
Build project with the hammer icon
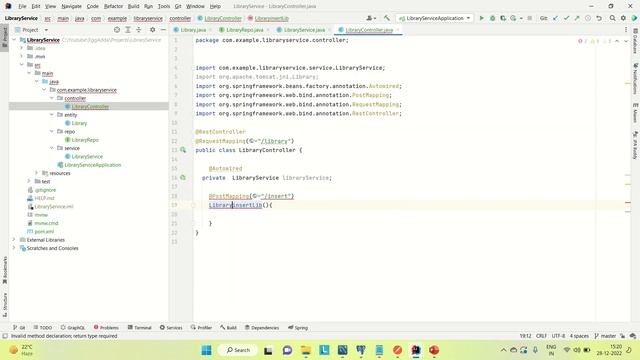coord(387,18)
